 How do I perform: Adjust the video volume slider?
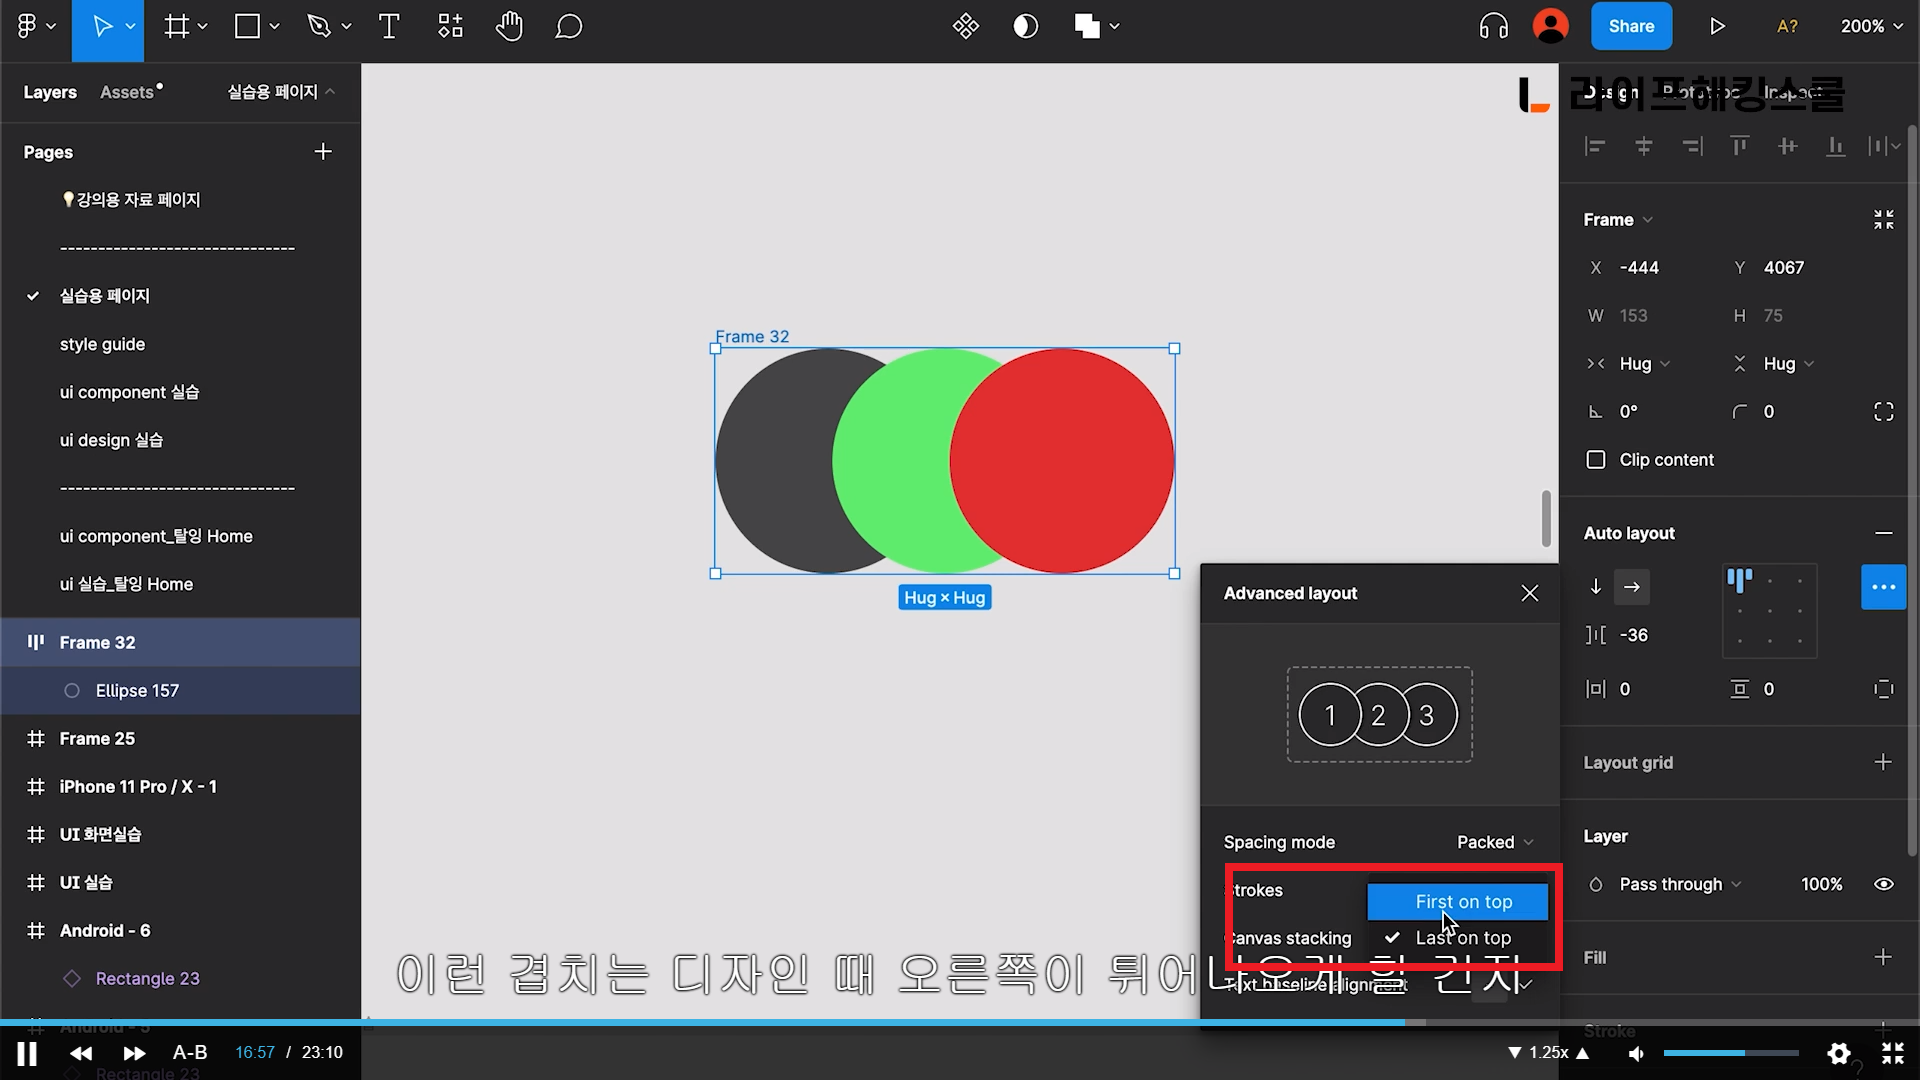[x=1730, y=1053]
